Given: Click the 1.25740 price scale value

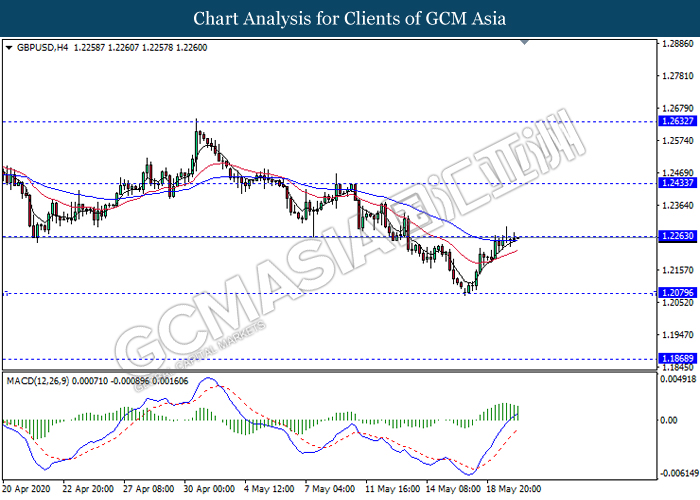Looking at the screenshot, I should (x=678, y=141).
